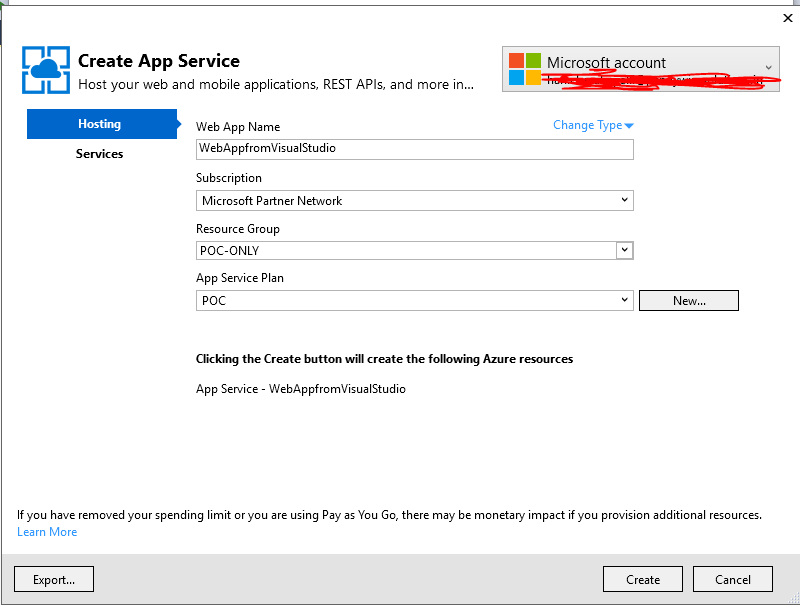Click the 'App Service Plan' field label

(x=240, y=278)
